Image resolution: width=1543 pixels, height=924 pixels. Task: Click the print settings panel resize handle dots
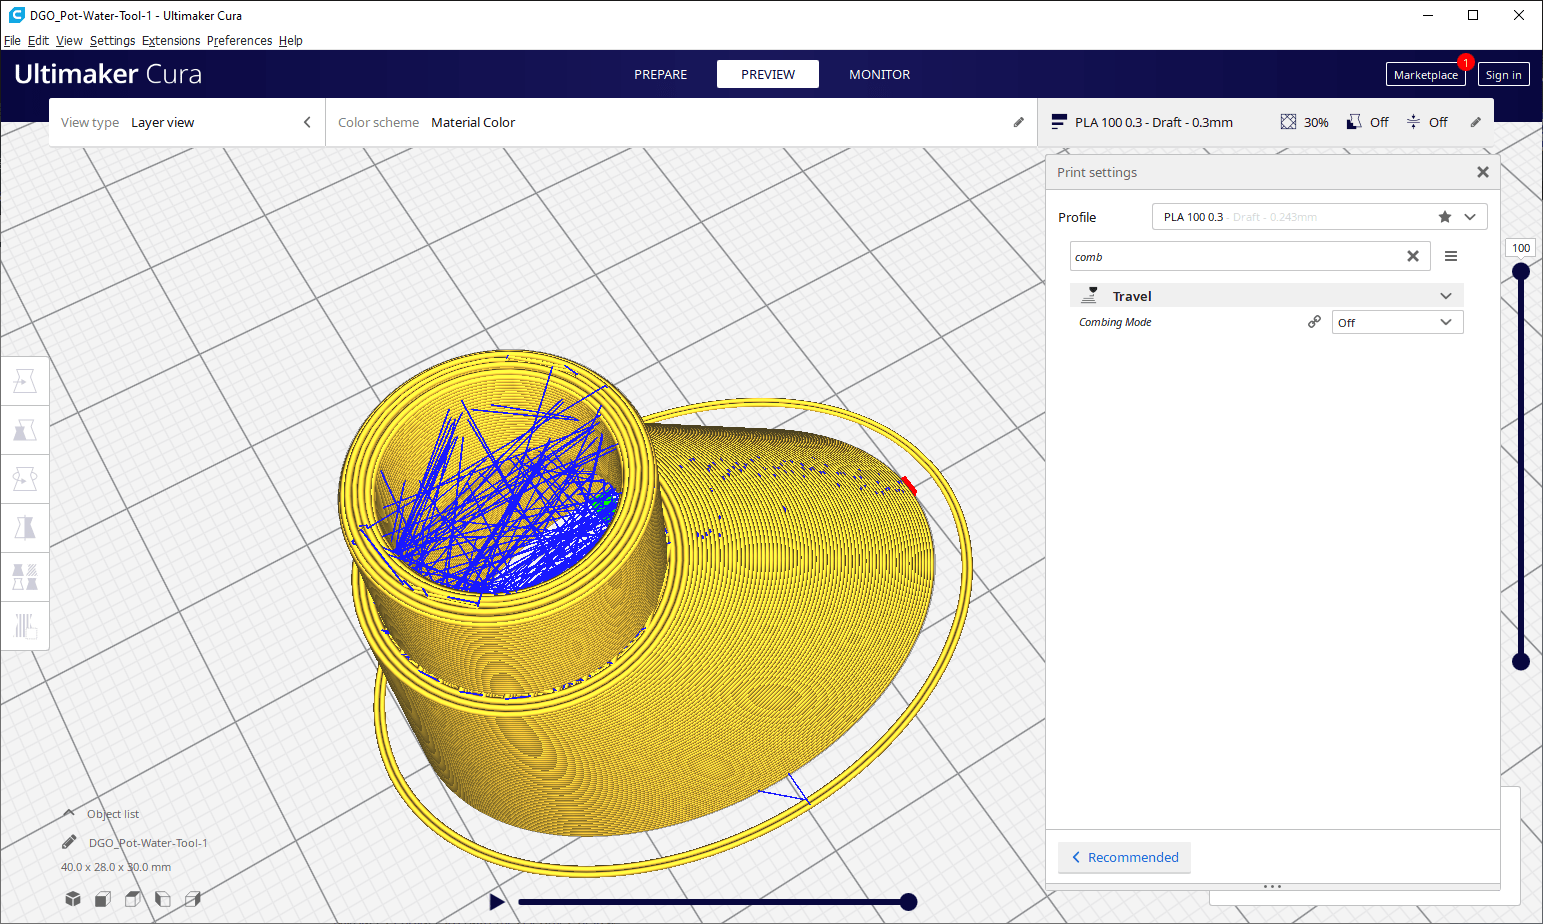(1272, 886)
